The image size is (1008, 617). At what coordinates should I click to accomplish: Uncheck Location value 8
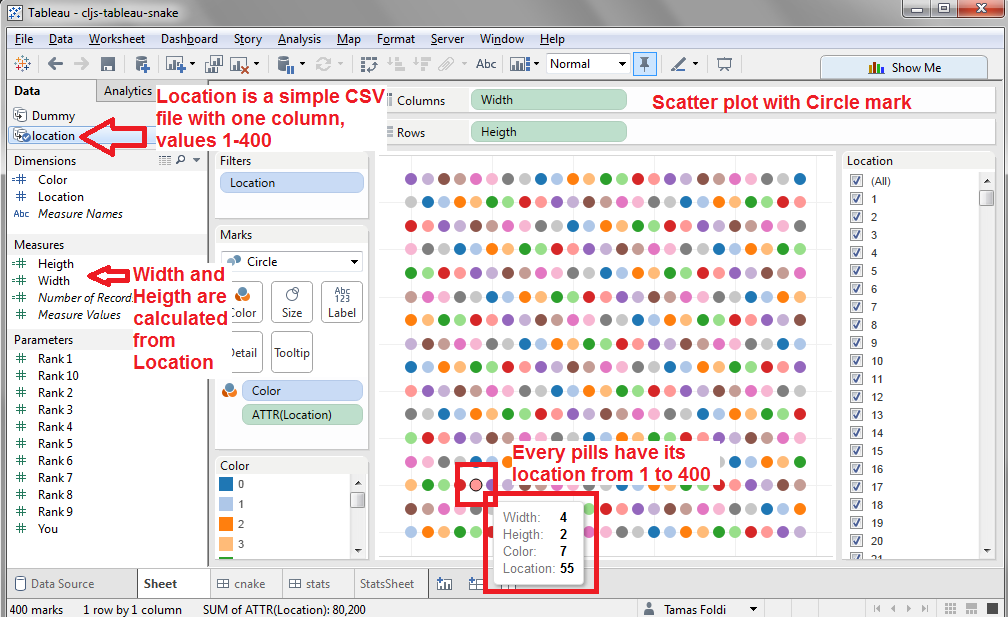click(856, 325)
